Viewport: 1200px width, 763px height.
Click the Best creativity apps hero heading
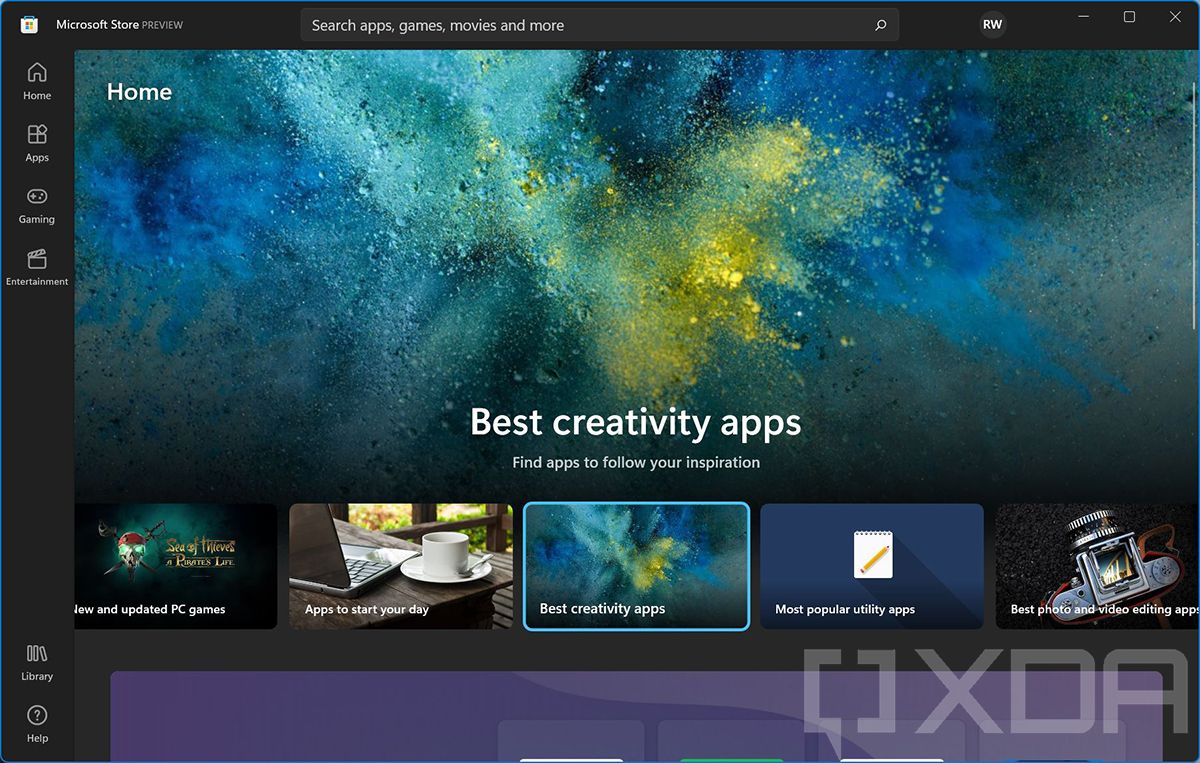click(x=636, y=421)
